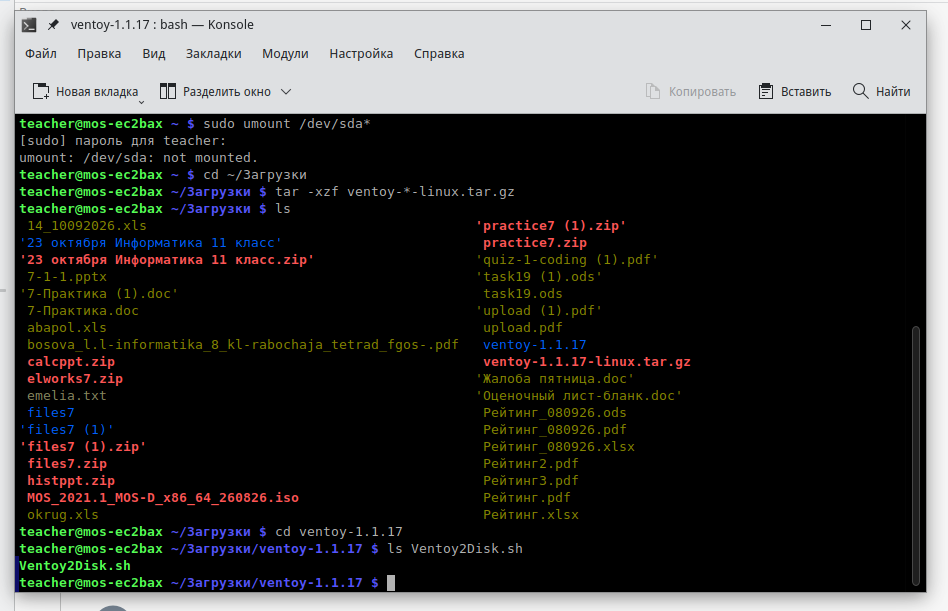Click 'quiz-1-coding (1).pdf' in listing
948x611 pixels.
coord(567,260)
